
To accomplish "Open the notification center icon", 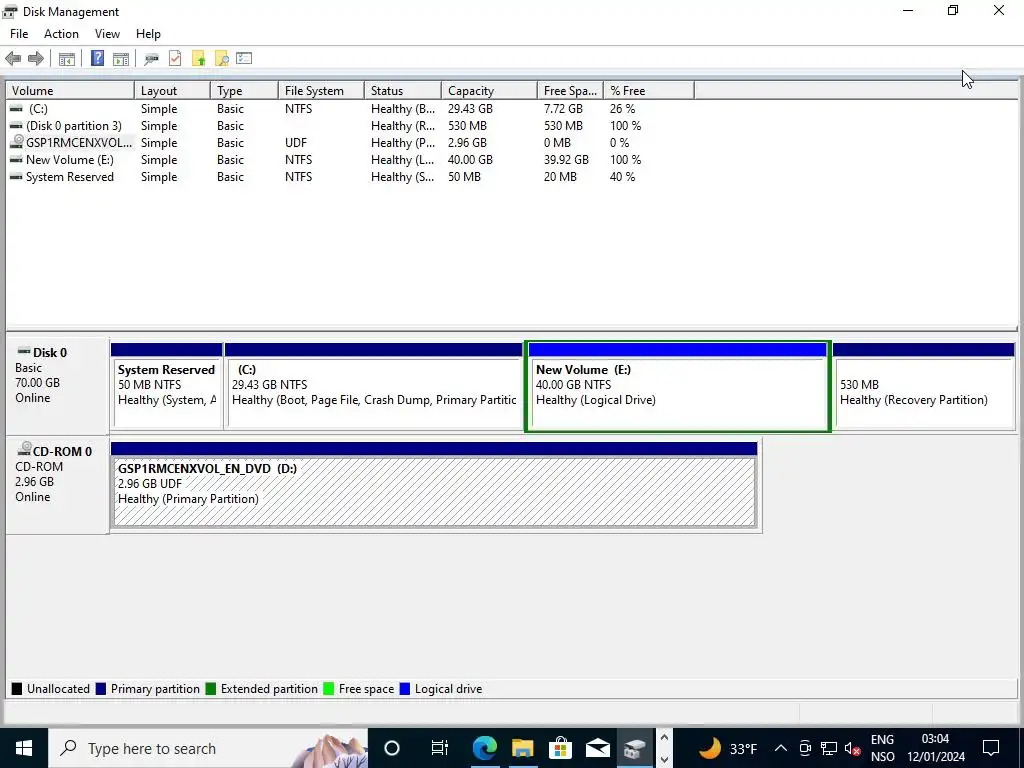I will (991, 748).
